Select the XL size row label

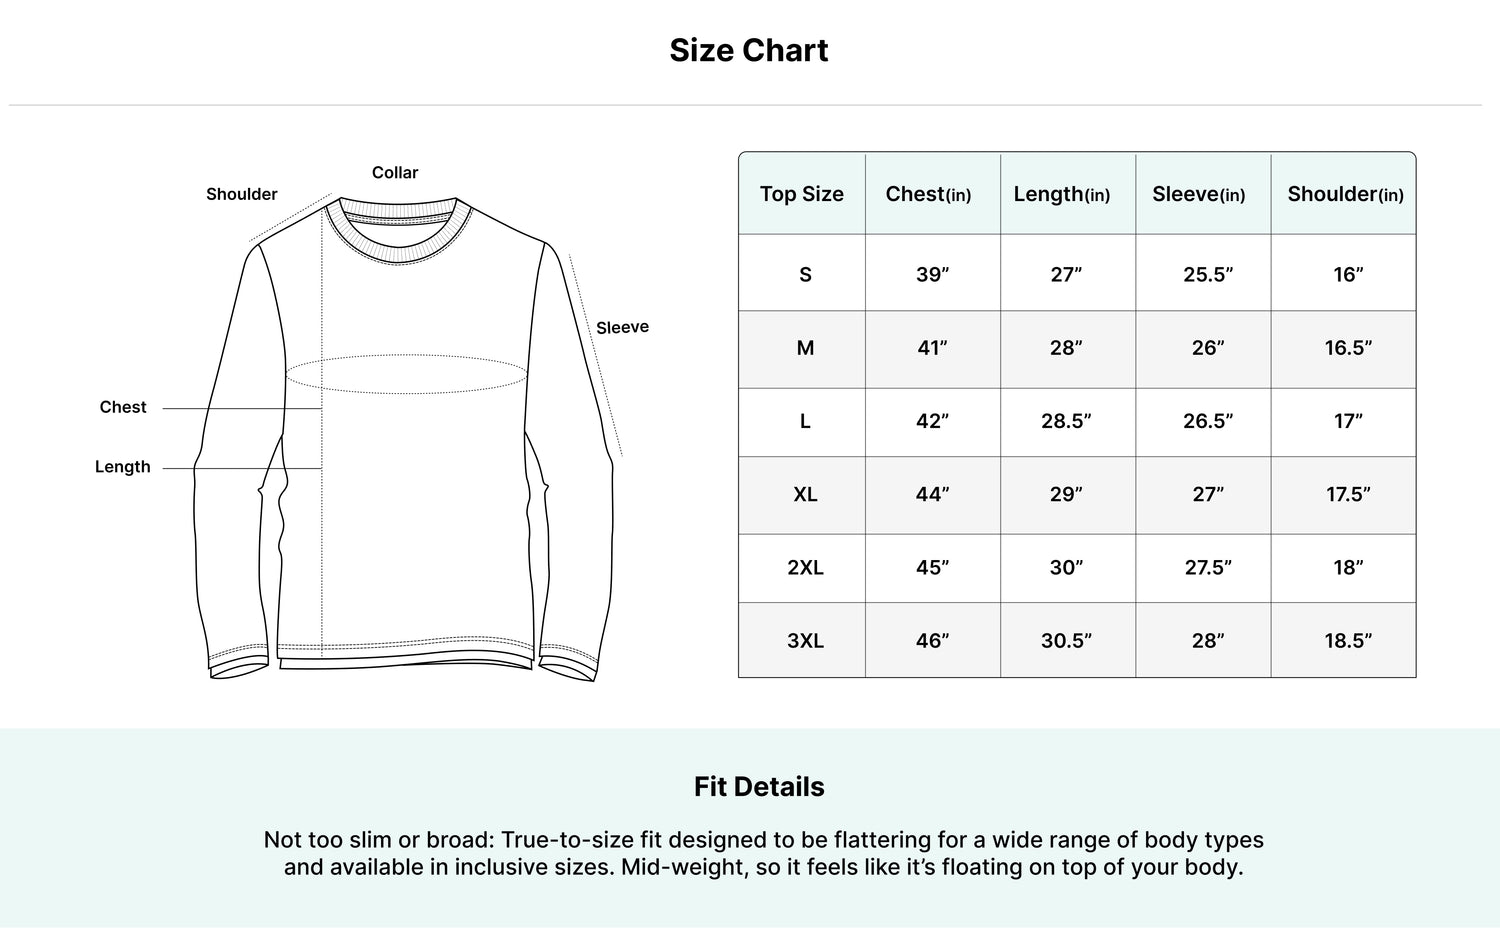(805, 494)
